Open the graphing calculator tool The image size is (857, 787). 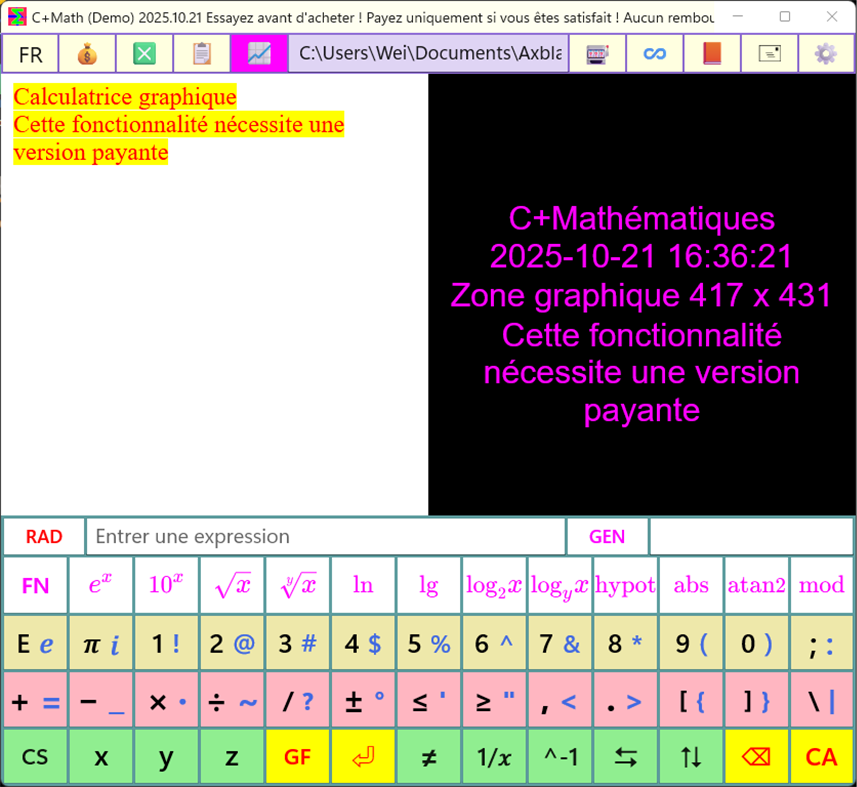point(260,53)
